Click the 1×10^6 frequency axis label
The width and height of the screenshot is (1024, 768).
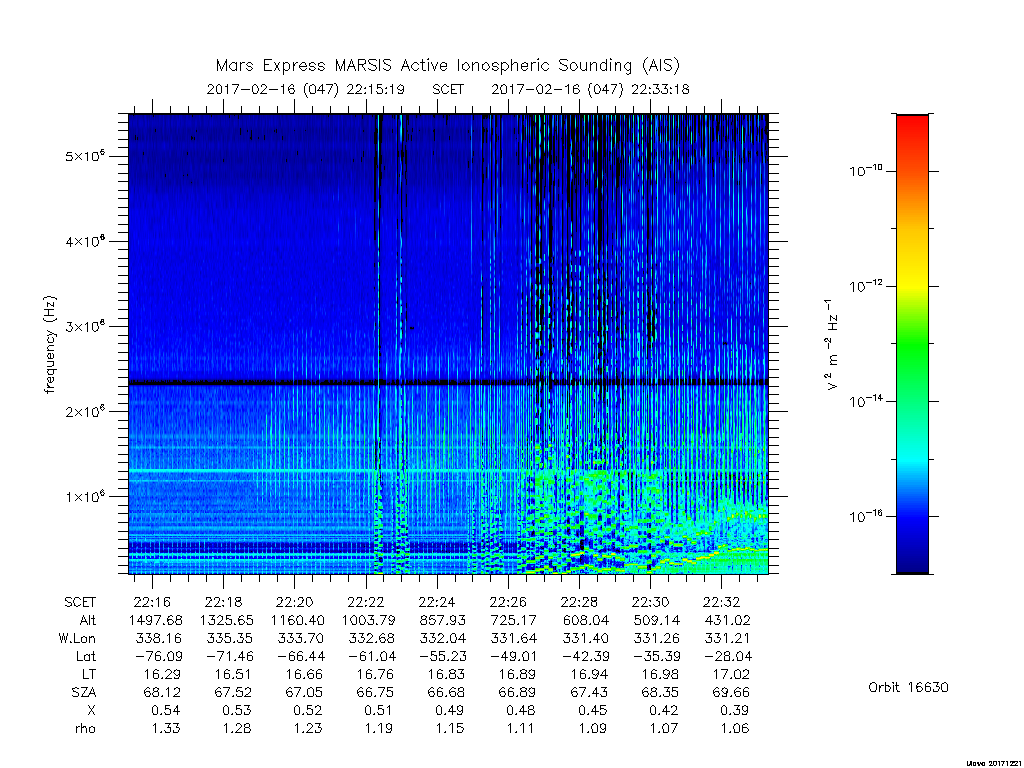(86, 496)
